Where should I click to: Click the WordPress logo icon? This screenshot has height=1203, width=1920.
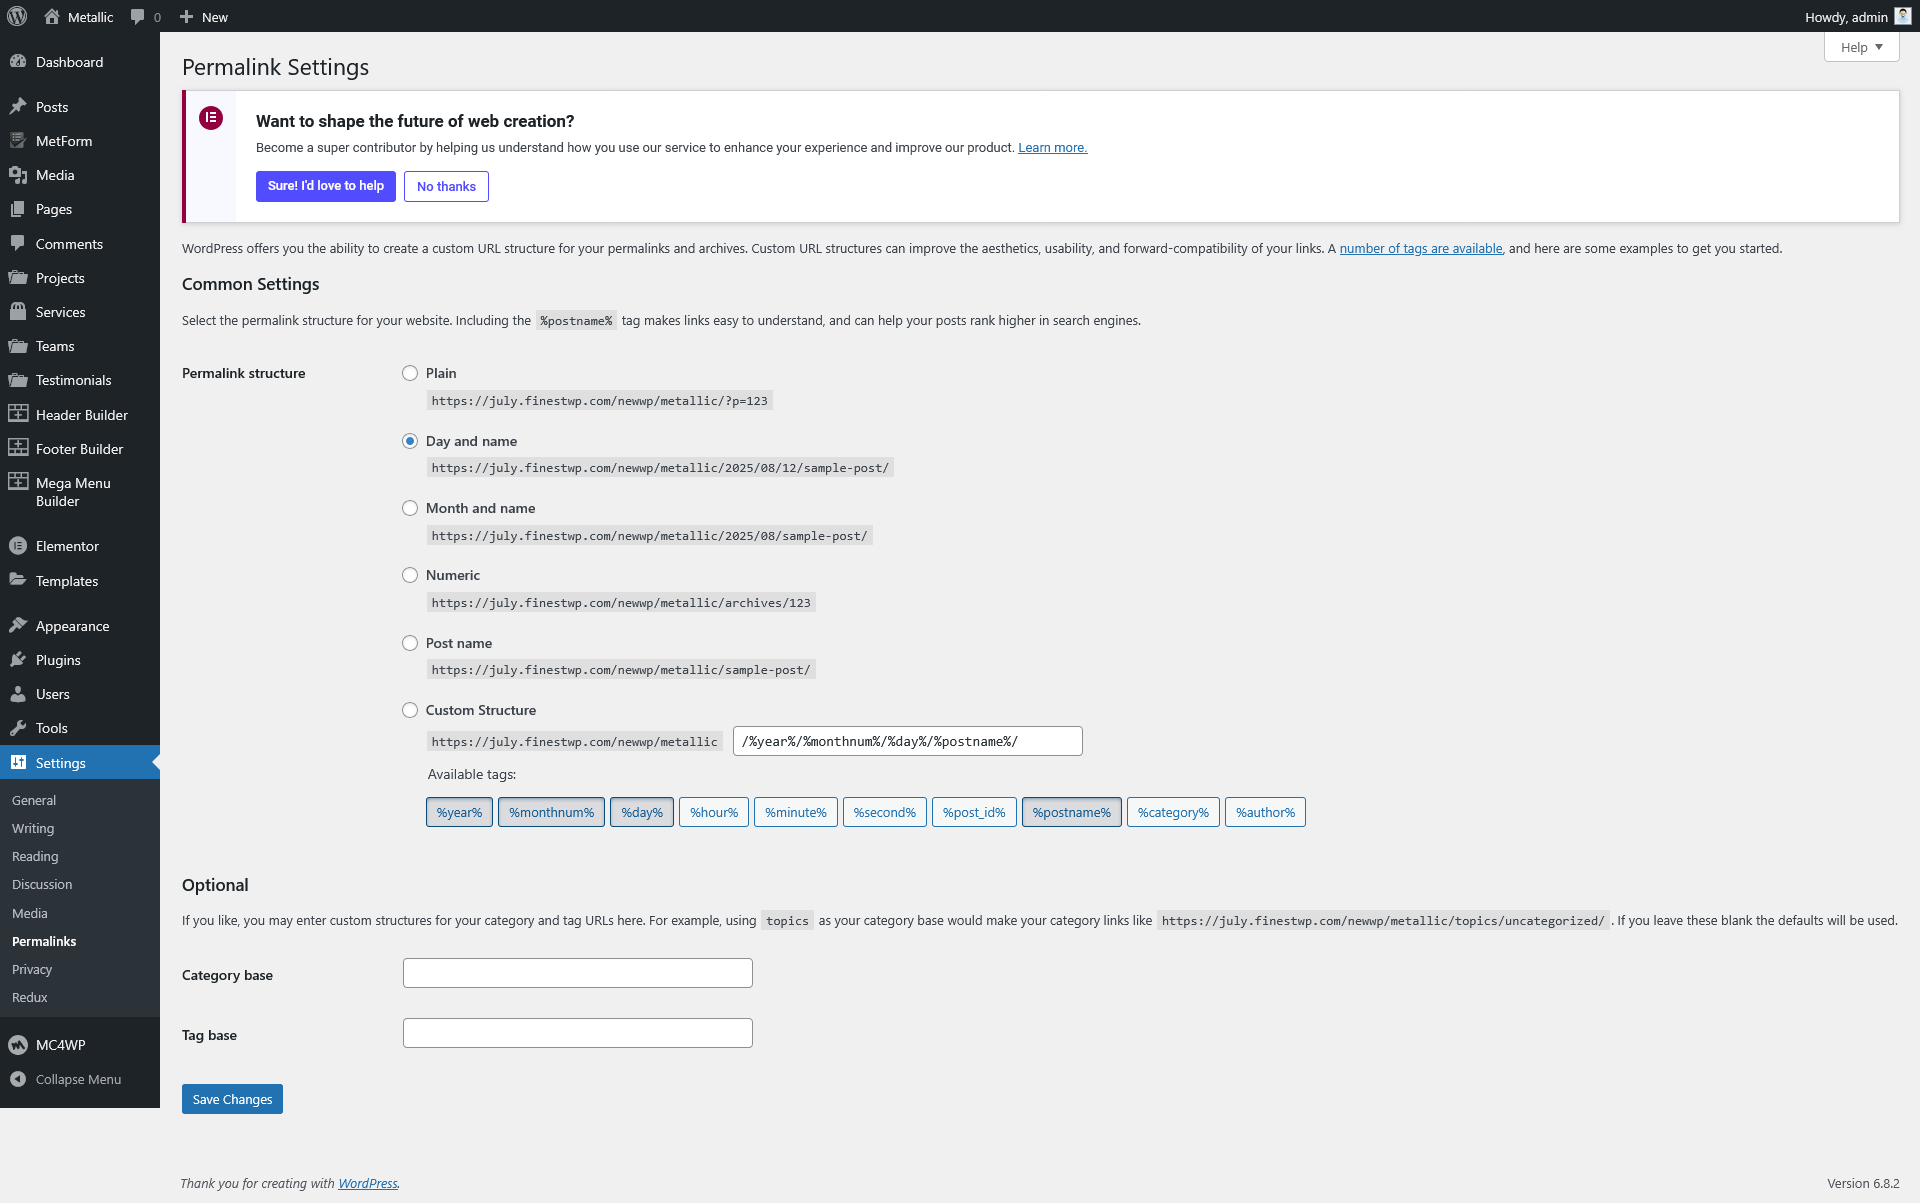pos(17,16)
